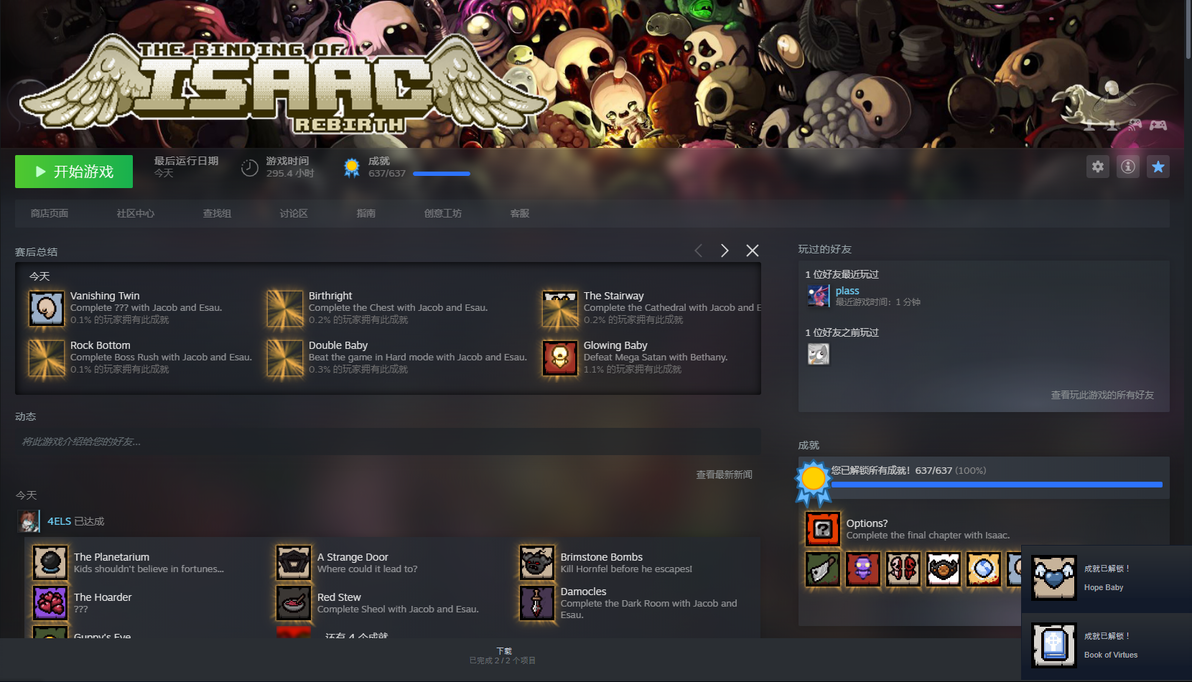
Task: Open Brimstone Bombs achievement icon
Action: coord(537,563)
